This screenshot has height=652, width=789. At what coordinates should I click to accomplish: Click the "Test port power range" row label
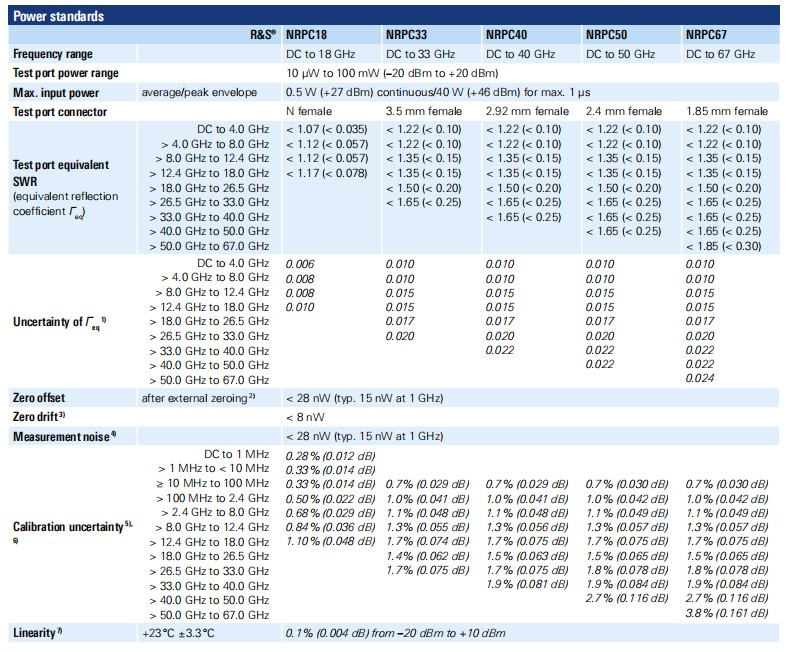coord(66,73)
